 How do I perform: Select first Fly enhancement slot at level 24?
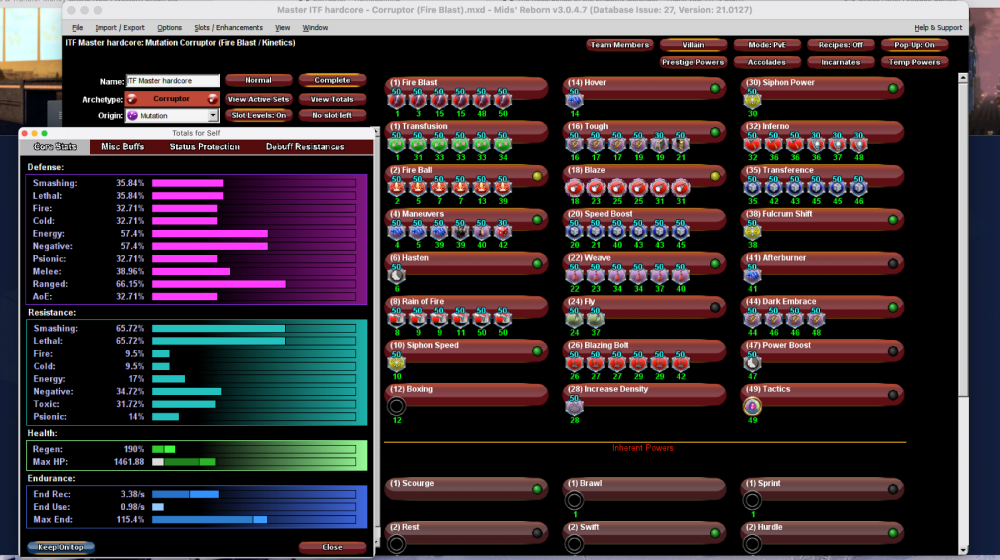coord(575,318)
